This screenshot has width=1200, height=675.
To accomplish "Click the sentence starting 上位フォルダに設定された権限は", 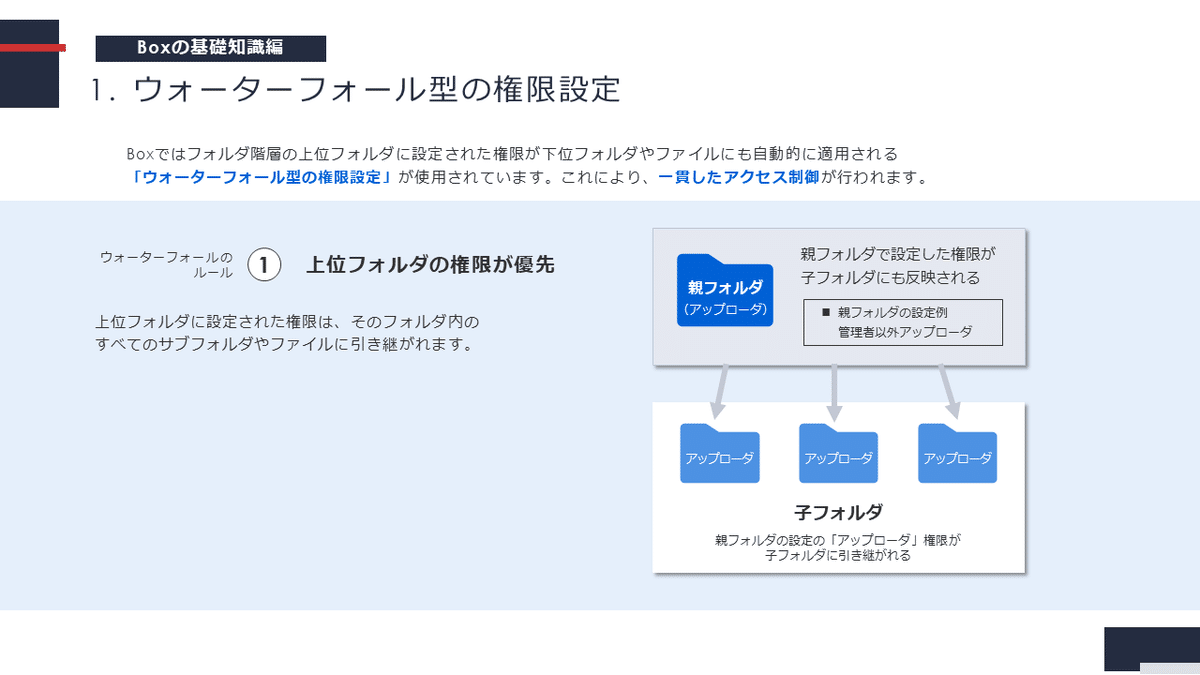I will 288,323.
